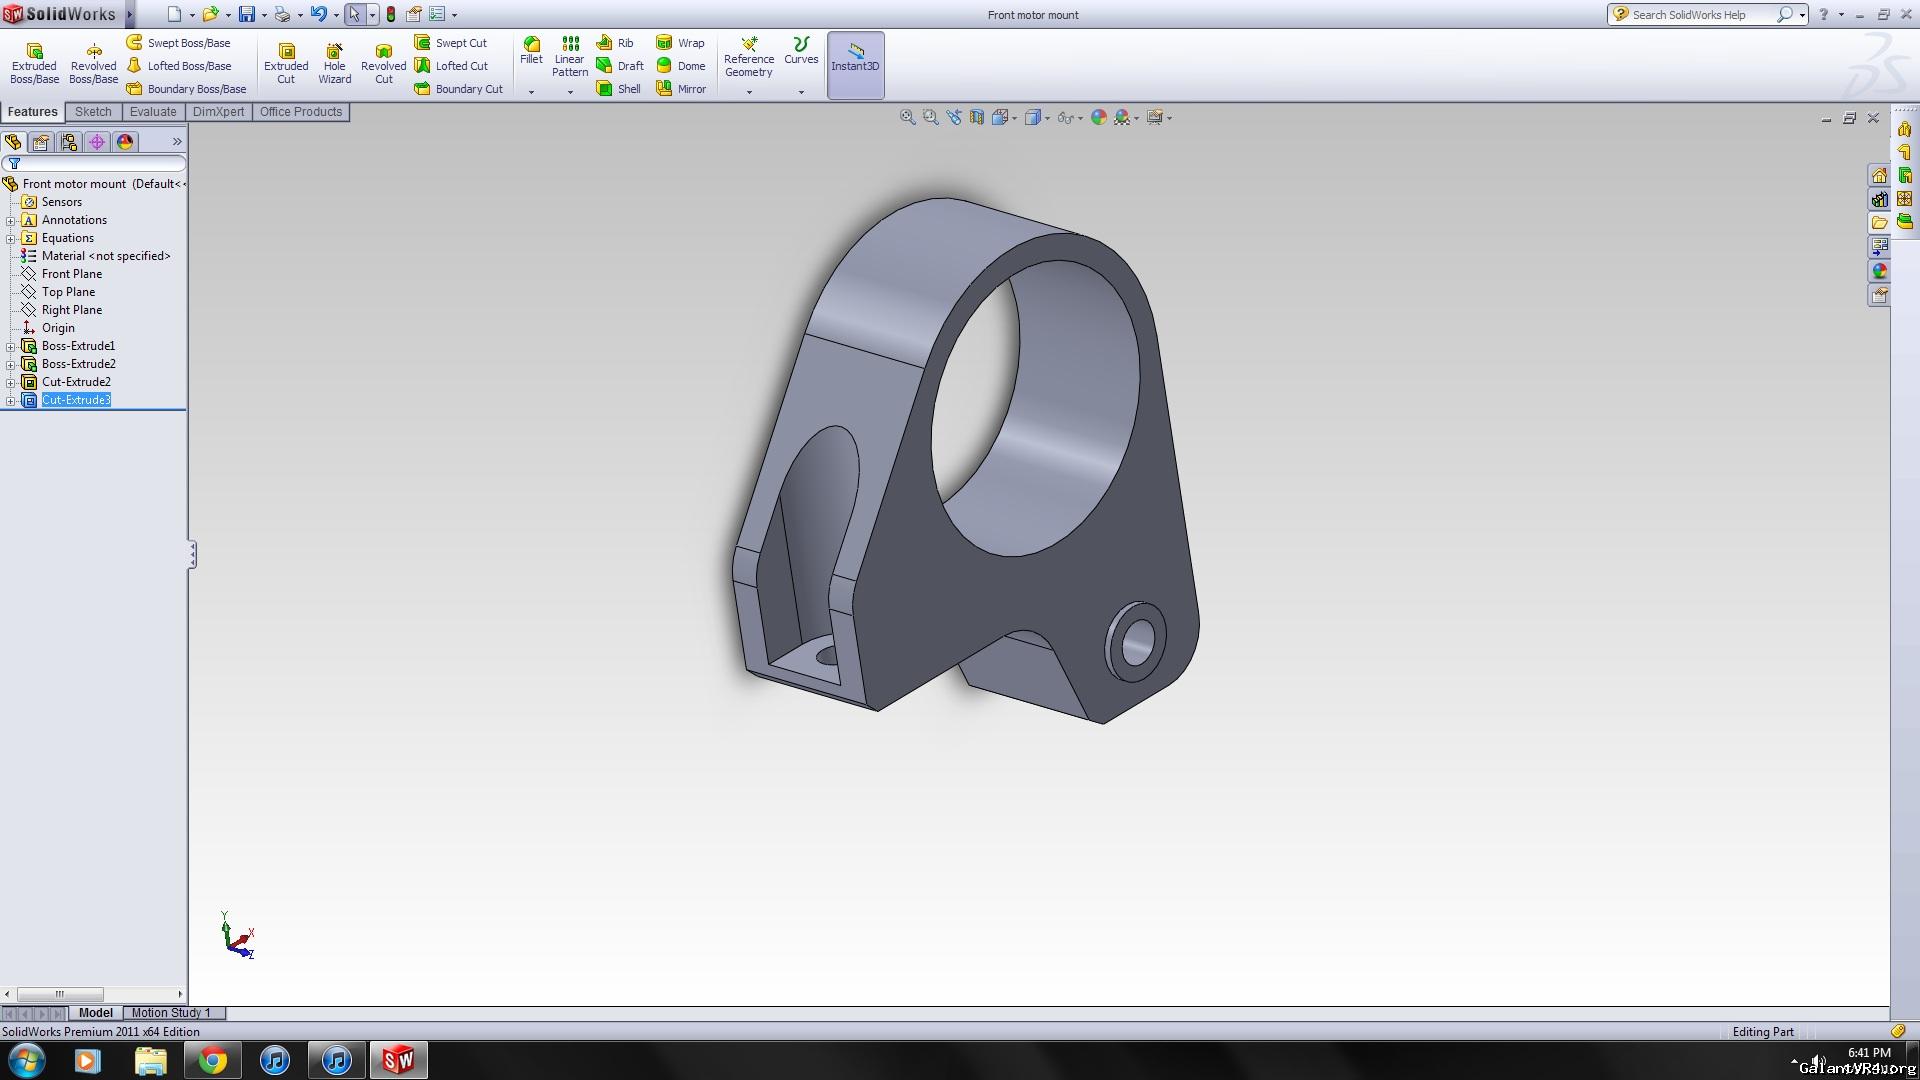Image resolution: width=1920 pixels, height=1080 pixels.
Task: Expand the Equations tree node
Action: [x=11, y=239]
